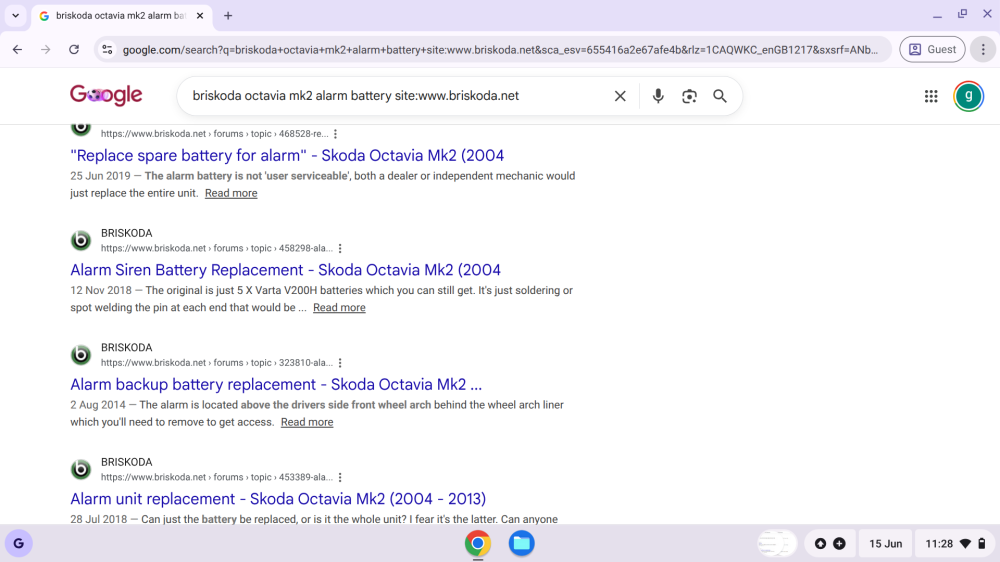Click Read more under 25 Jun 2019 snippet
This screenshot has height=562, width=1000.
pos(231,193)
